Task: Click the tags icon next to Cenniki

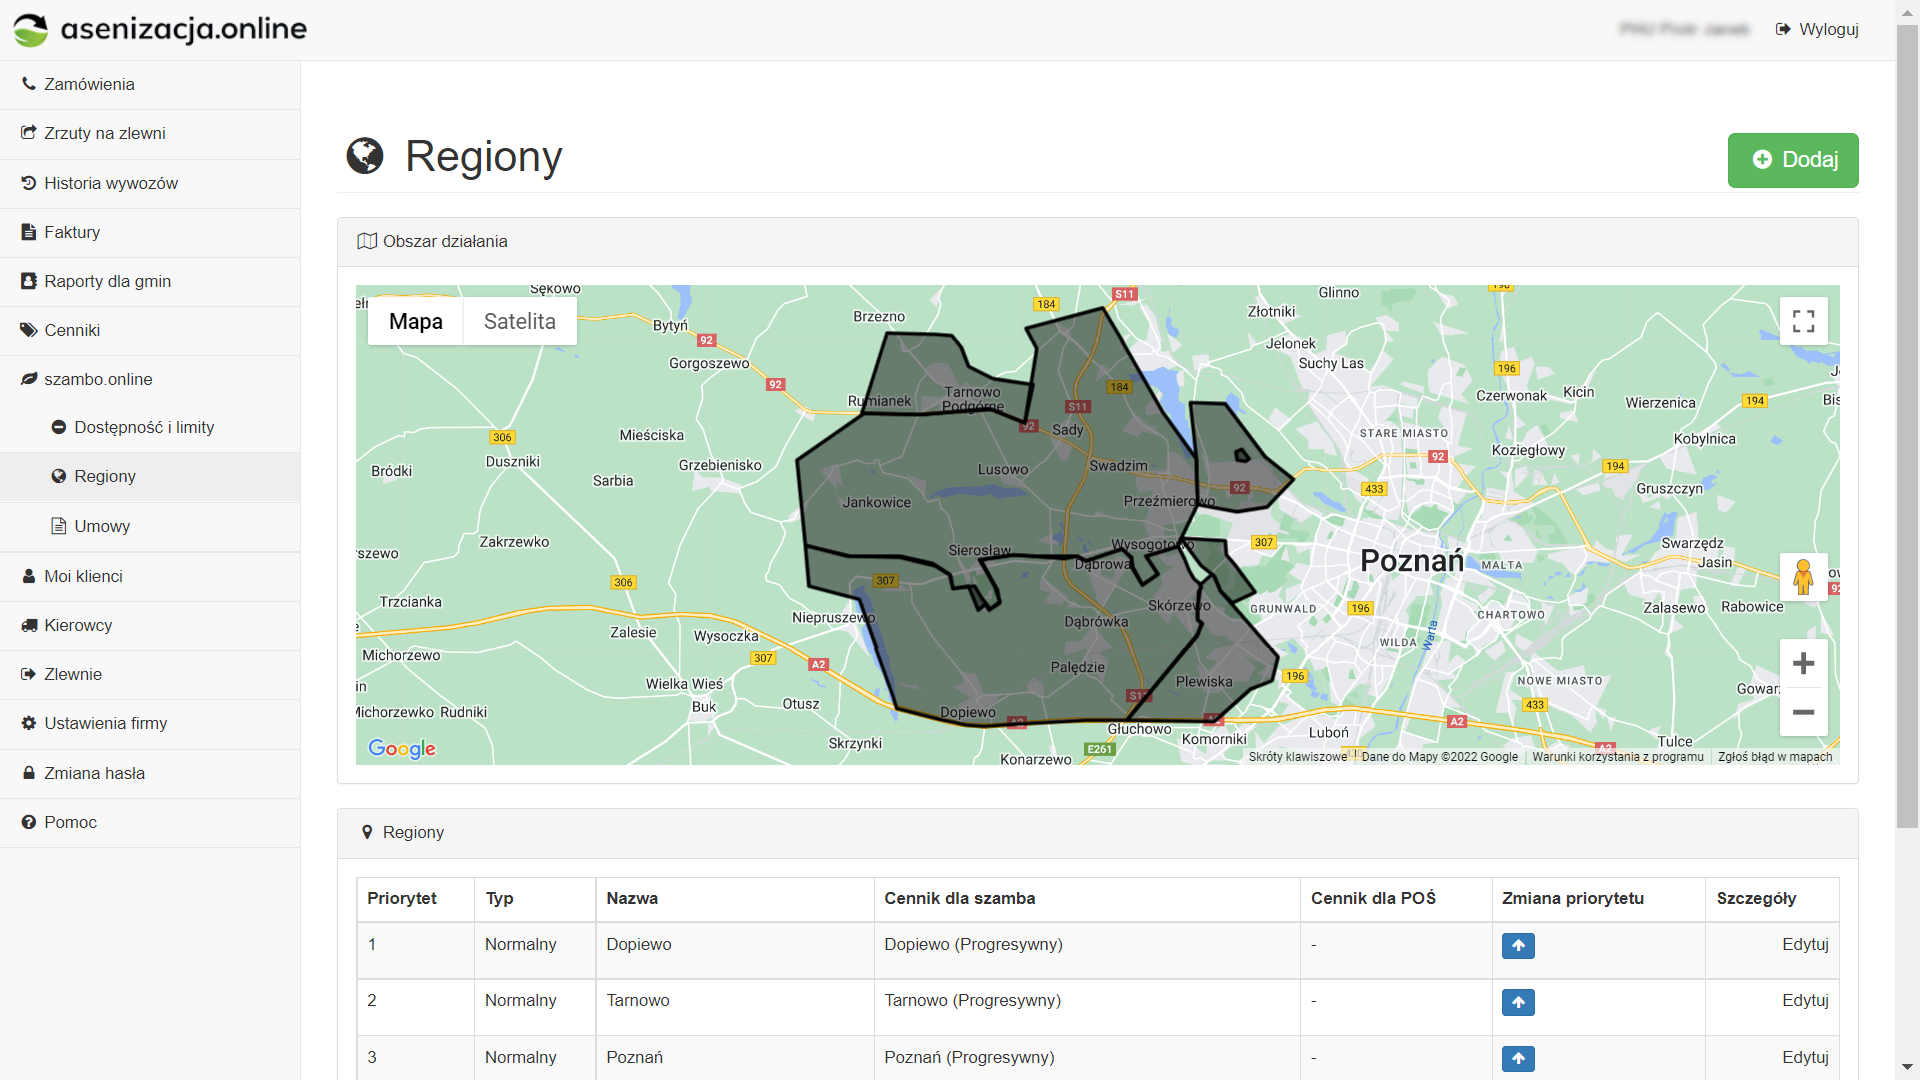Action: click(x=29, y=330)
